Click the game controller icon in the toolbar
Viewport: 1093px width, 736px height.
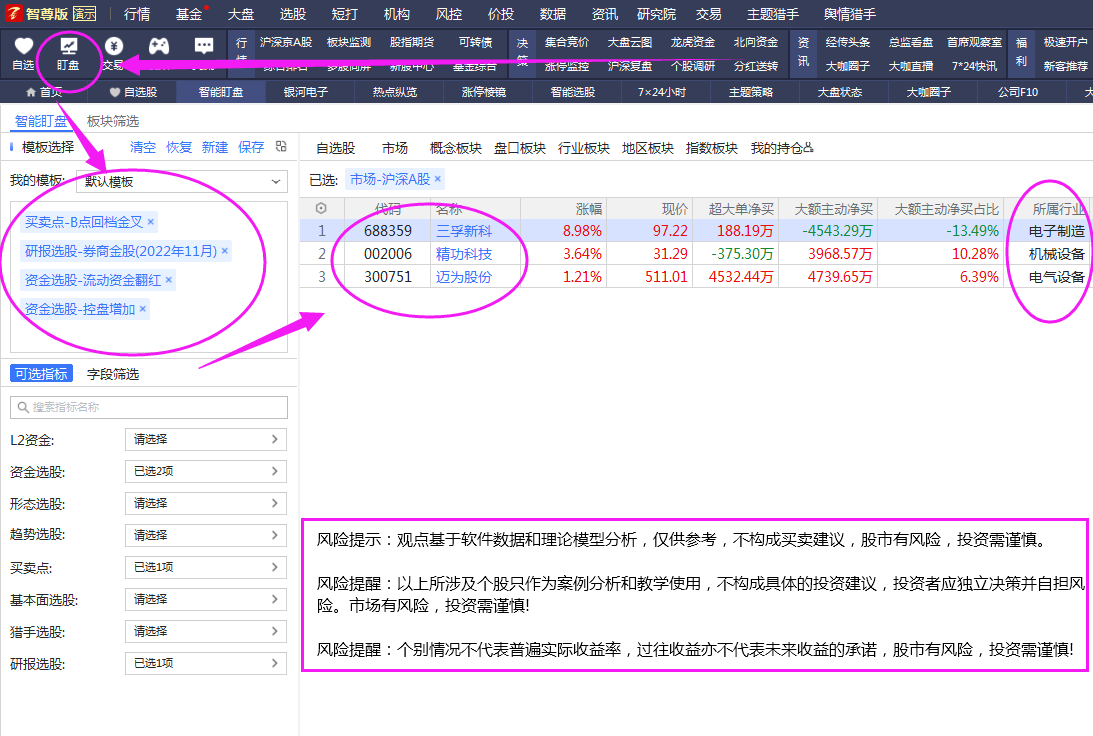[x=159, y=47]
